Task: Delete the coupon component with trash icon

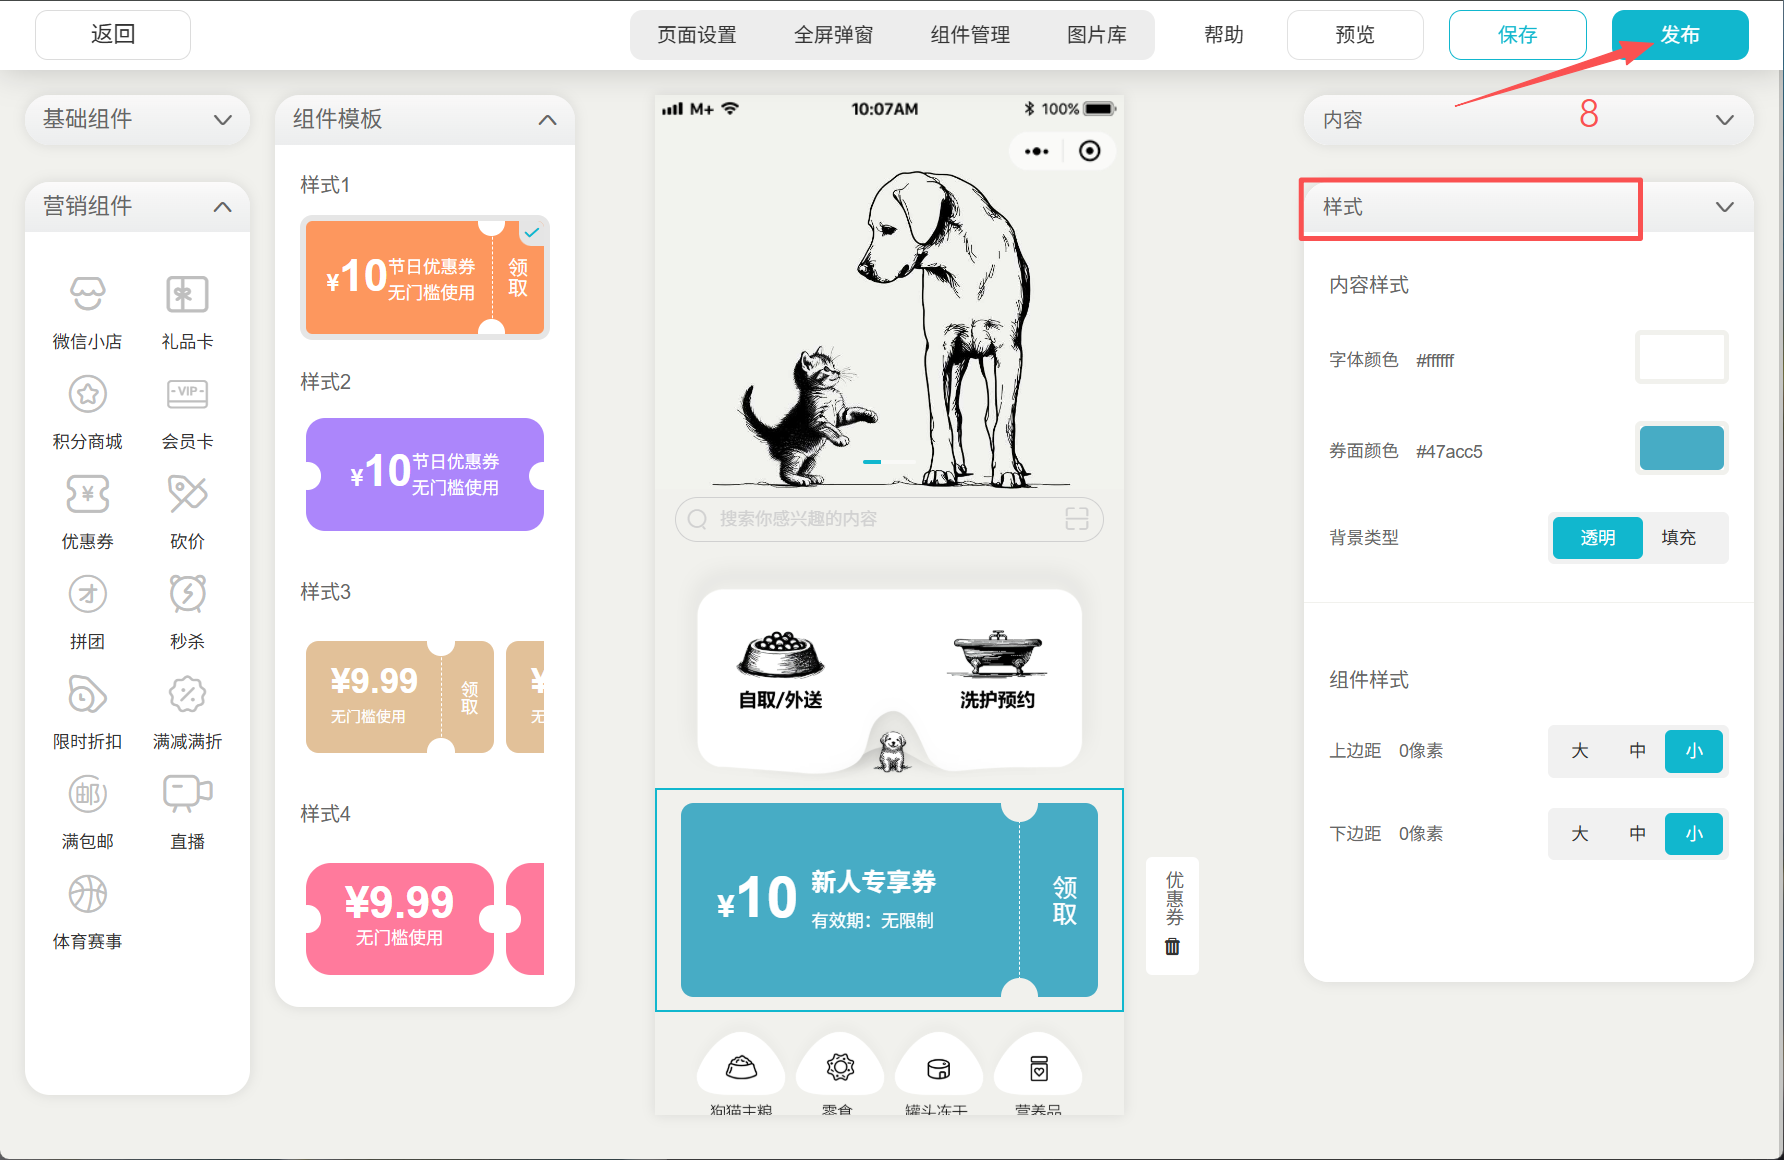Action: [x=1172, y=946]
